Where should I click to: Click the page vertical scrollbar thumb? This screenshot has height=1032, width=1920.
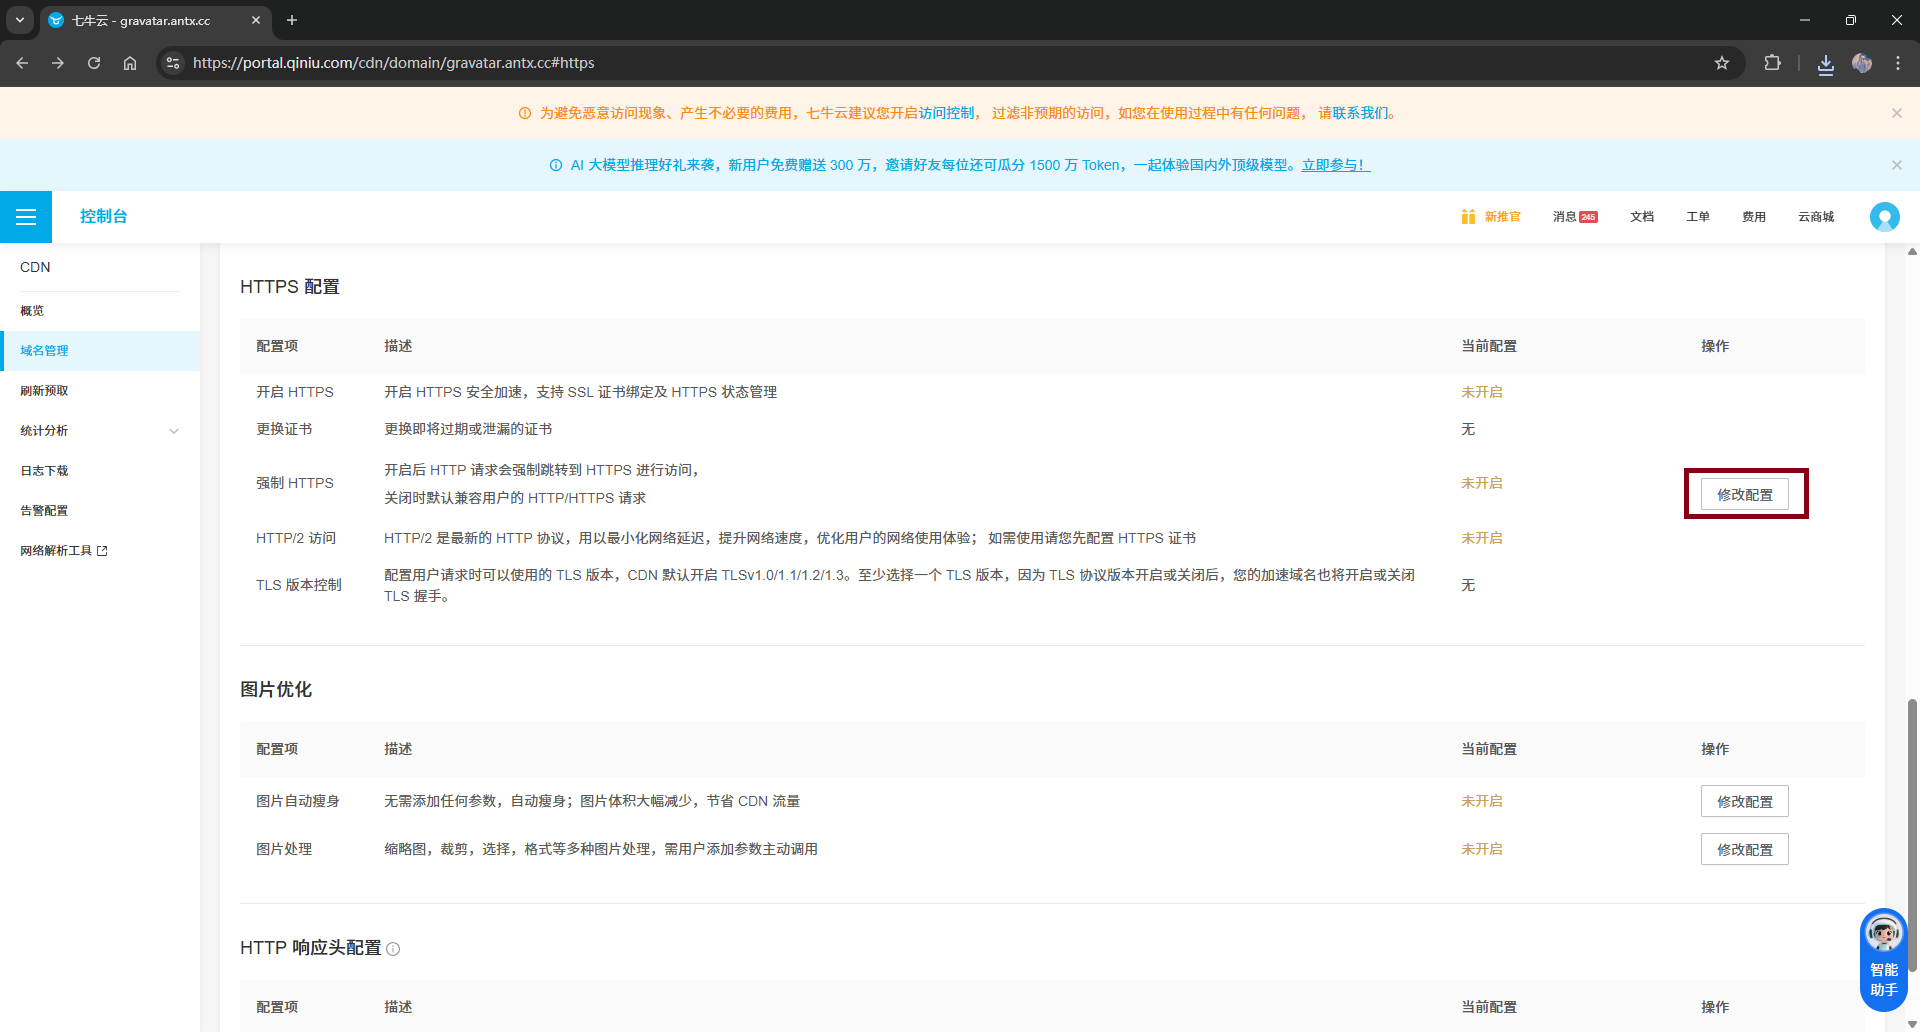point(1912,830)
